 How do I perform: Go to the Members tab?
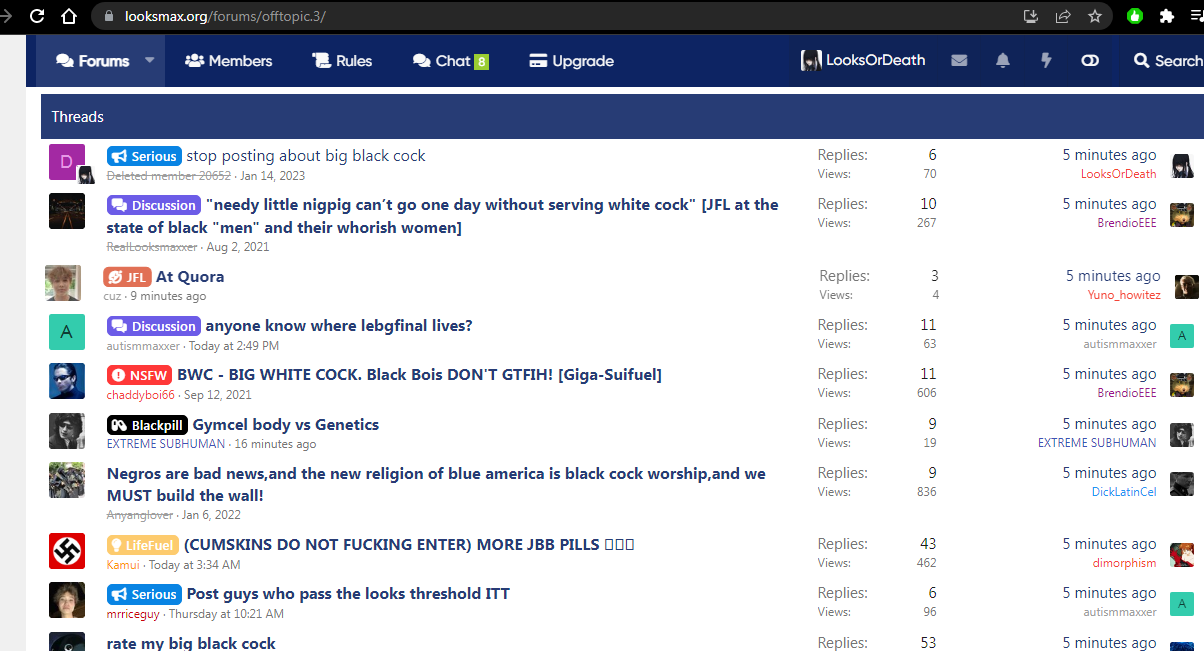click(229, 61)
